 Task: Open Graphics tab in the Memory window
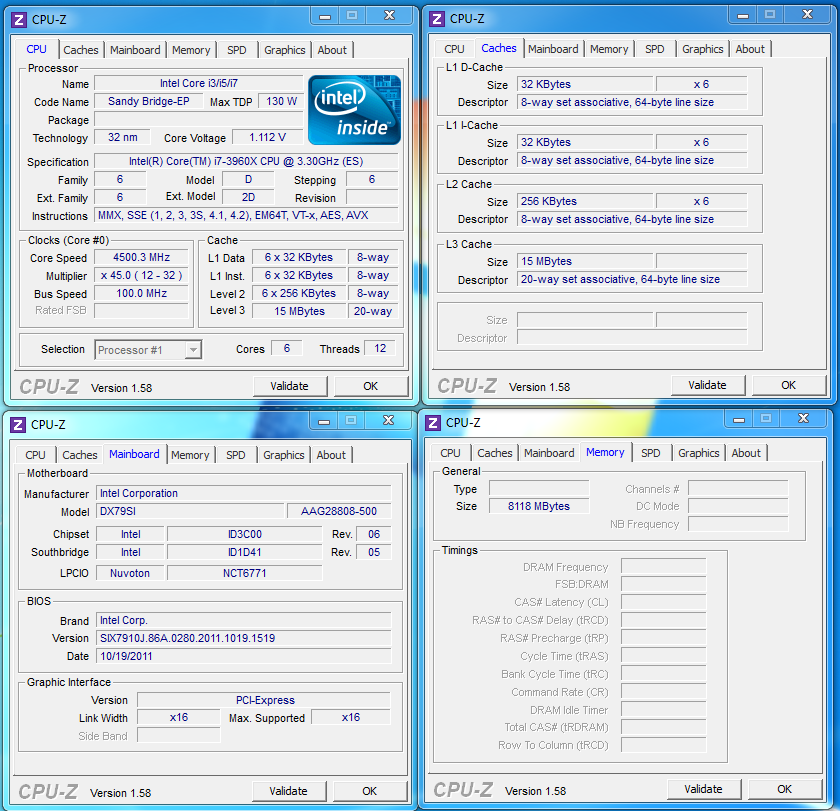699,453
